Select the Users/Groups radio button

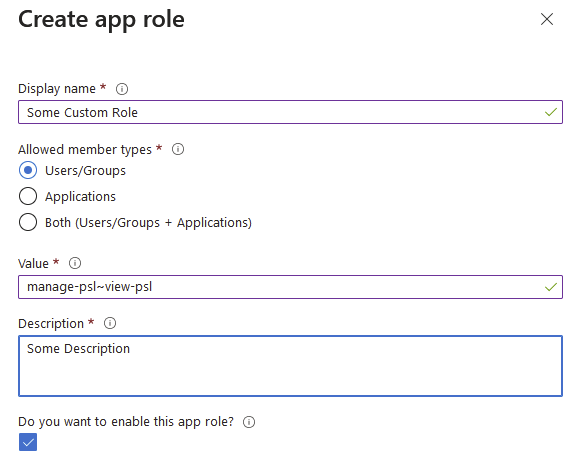(28, 170)
